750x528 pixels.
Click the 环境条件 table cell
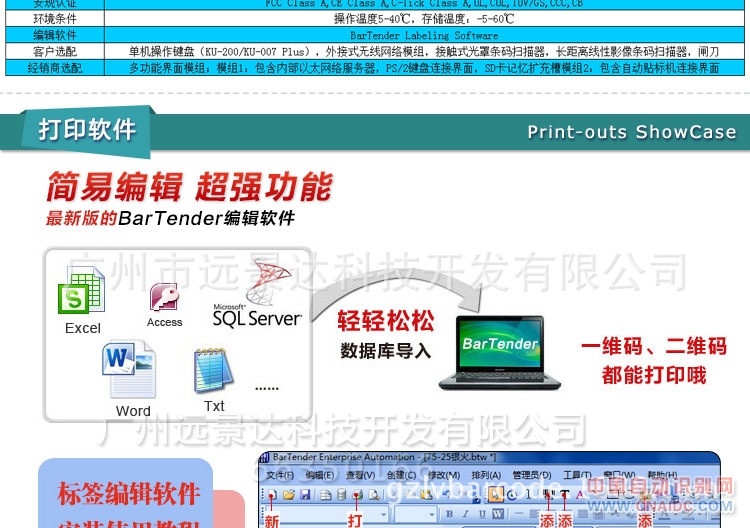[x=55, y=19]
